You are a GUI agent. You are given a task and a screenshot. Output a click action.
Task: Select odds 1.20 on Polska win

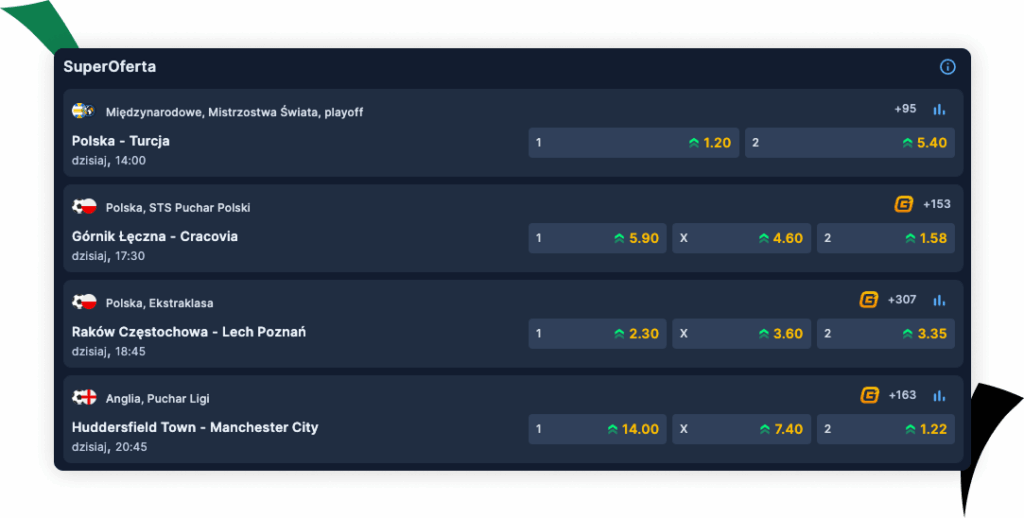[x=633, y=143]
